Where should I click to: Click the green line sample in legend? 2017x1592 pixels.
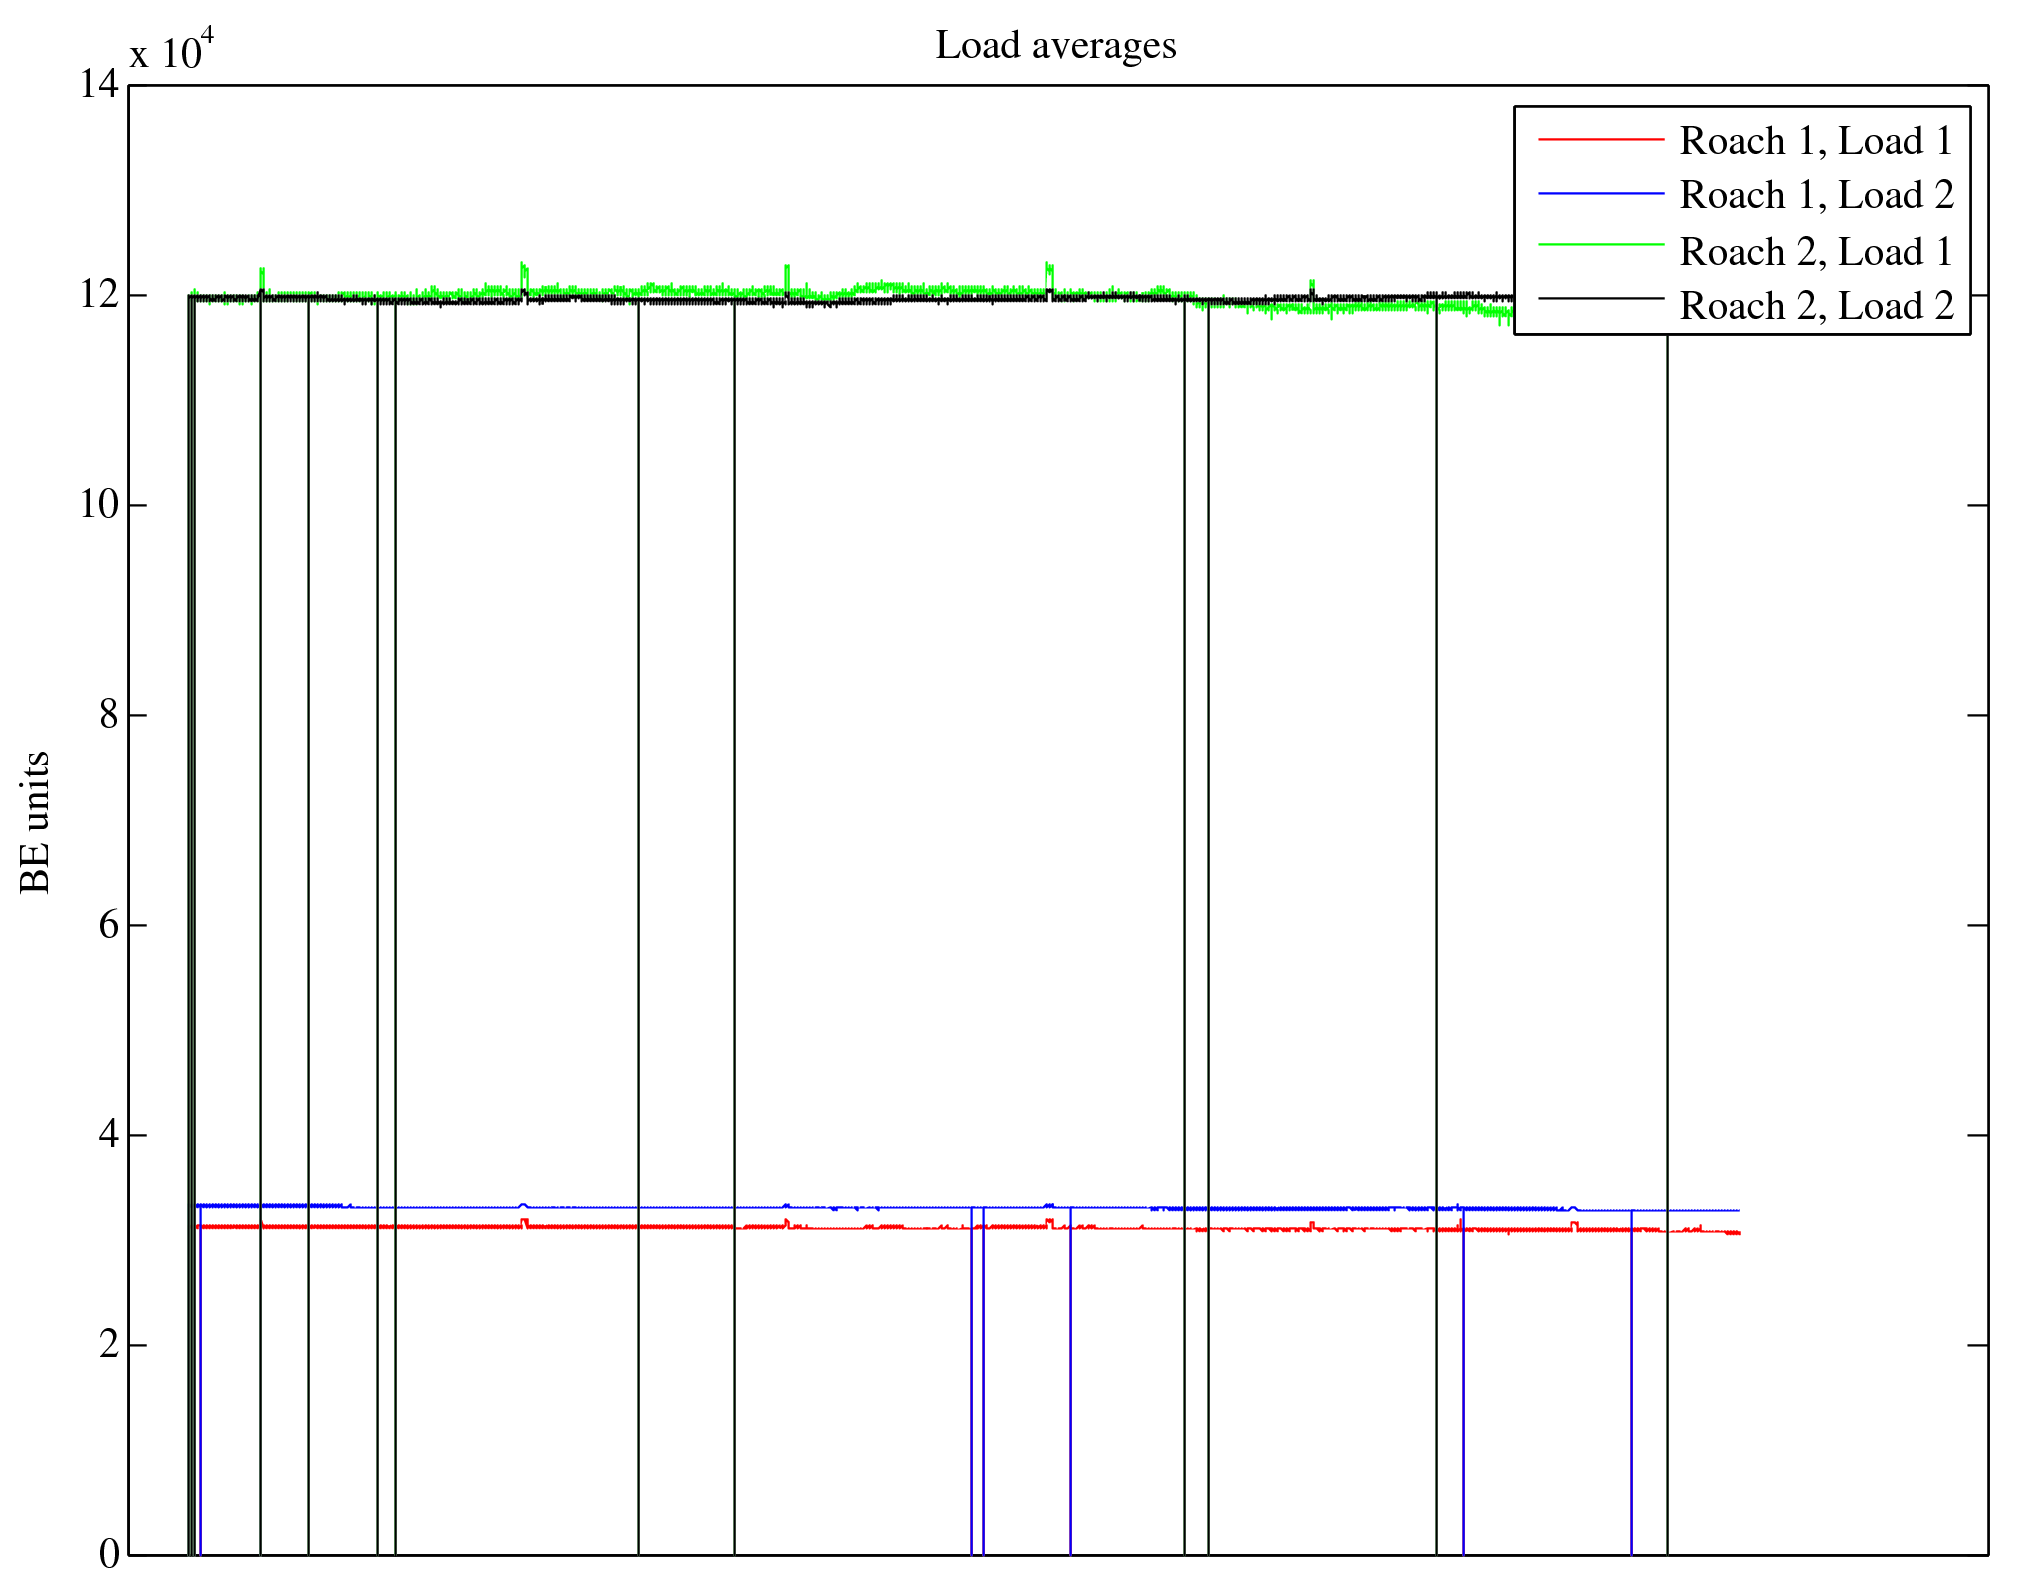[1600, 244]
